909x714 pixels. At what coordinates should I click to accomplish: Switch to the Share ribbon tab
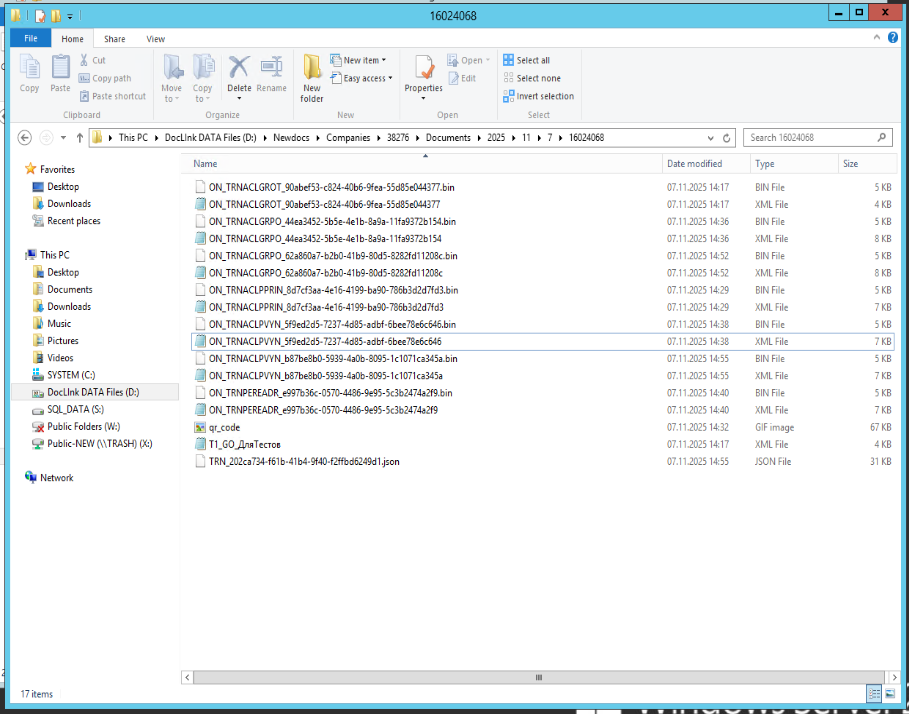(x=114, y=39)
